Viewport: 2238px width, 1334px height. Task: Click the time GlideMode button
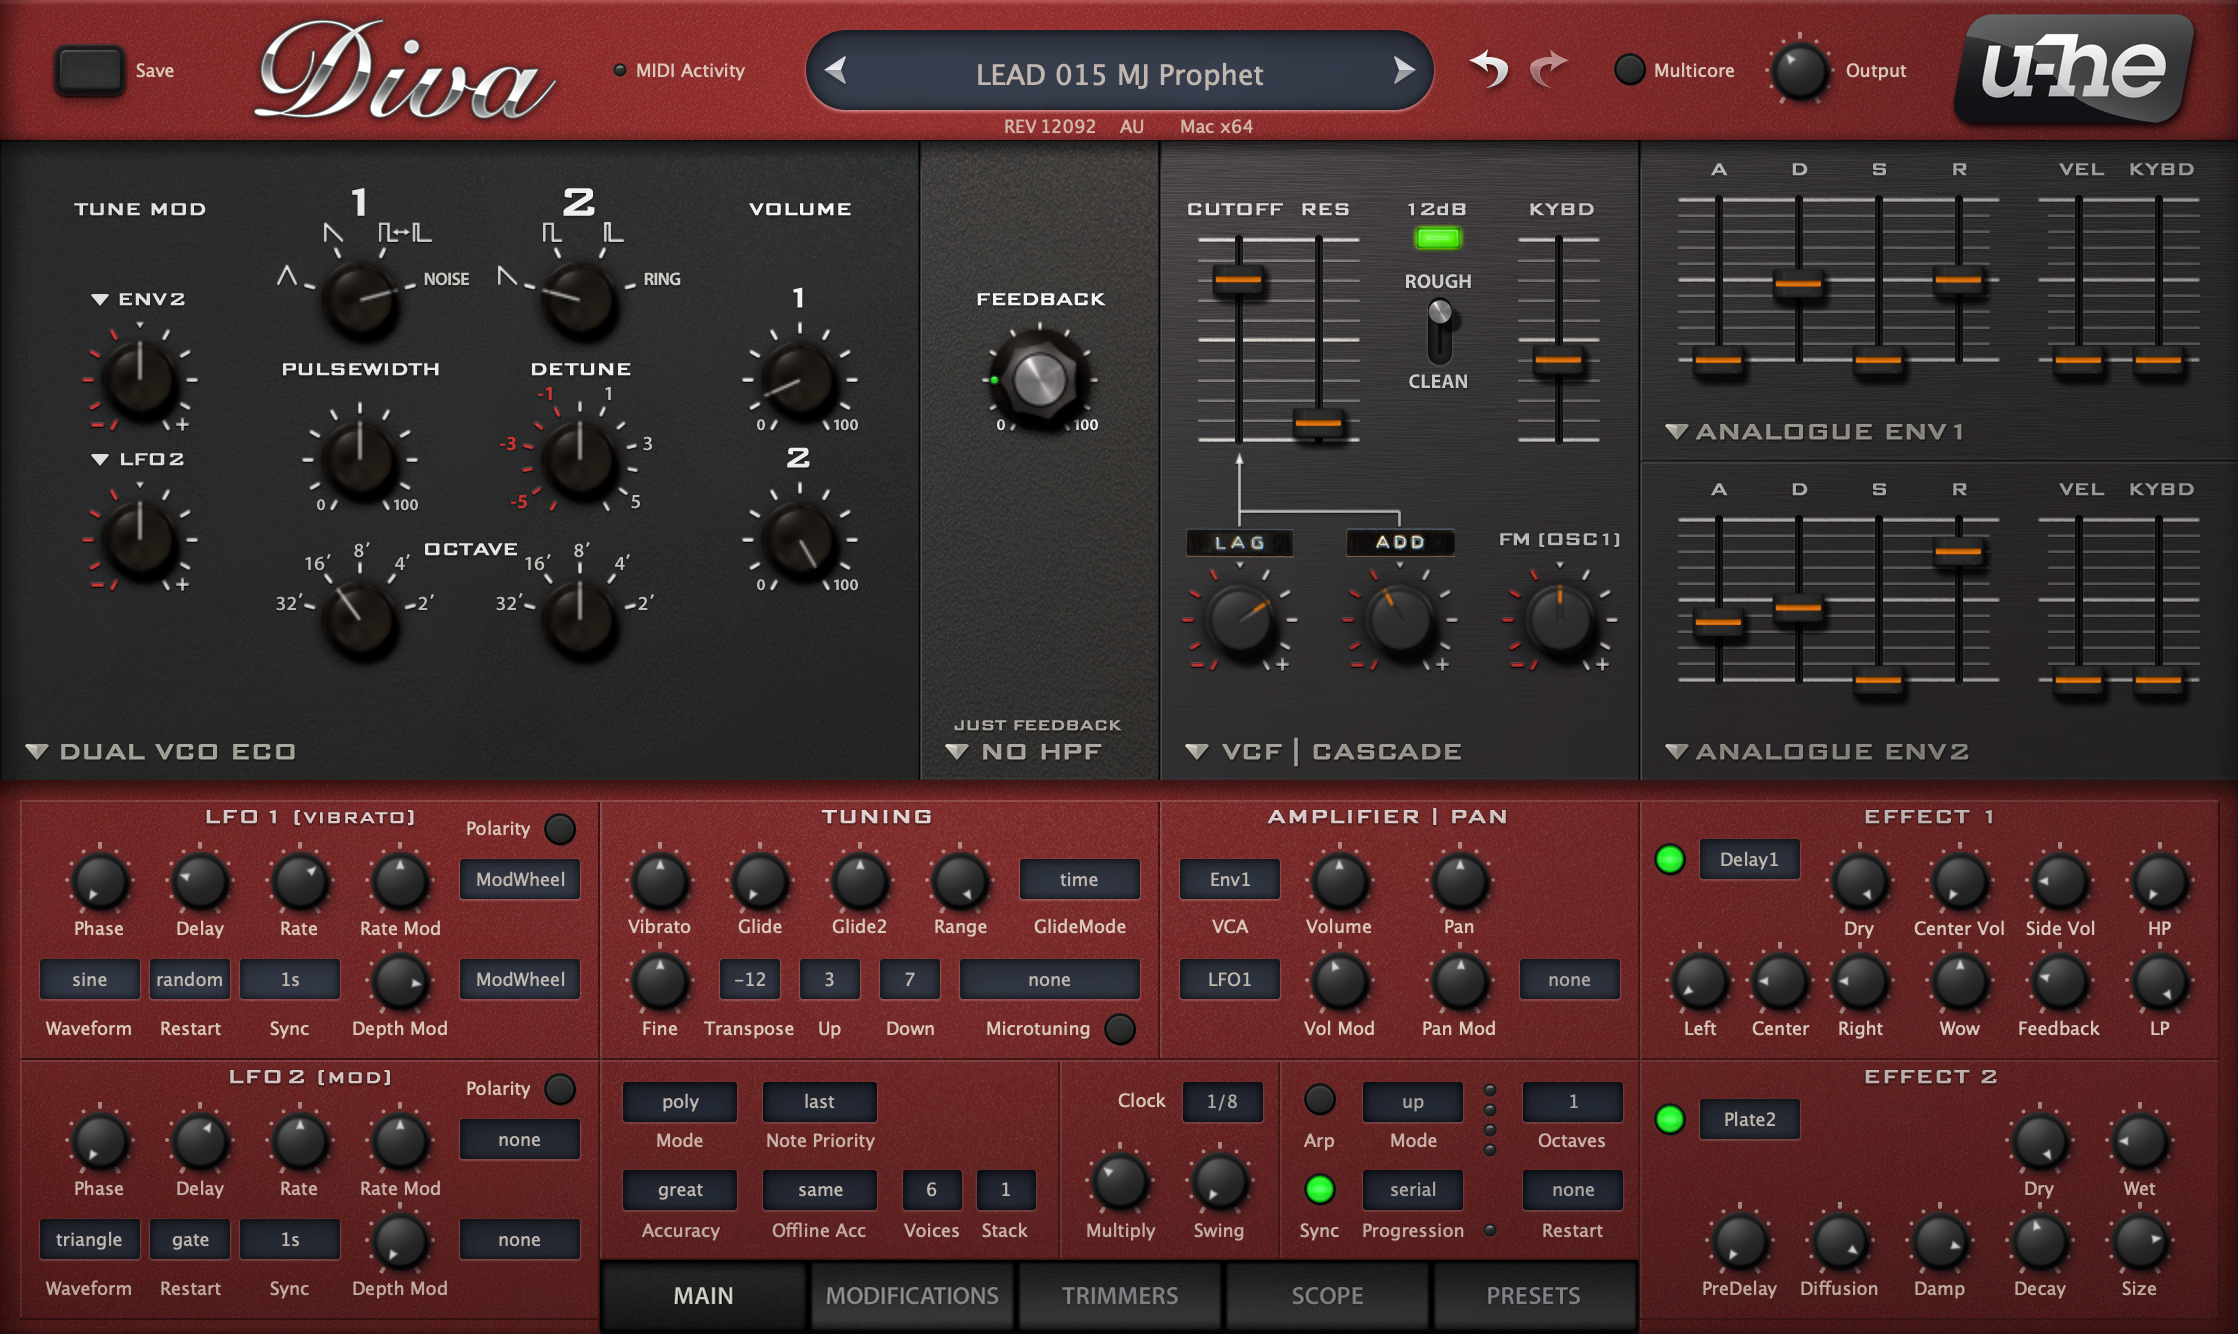tap(1079, 879)
